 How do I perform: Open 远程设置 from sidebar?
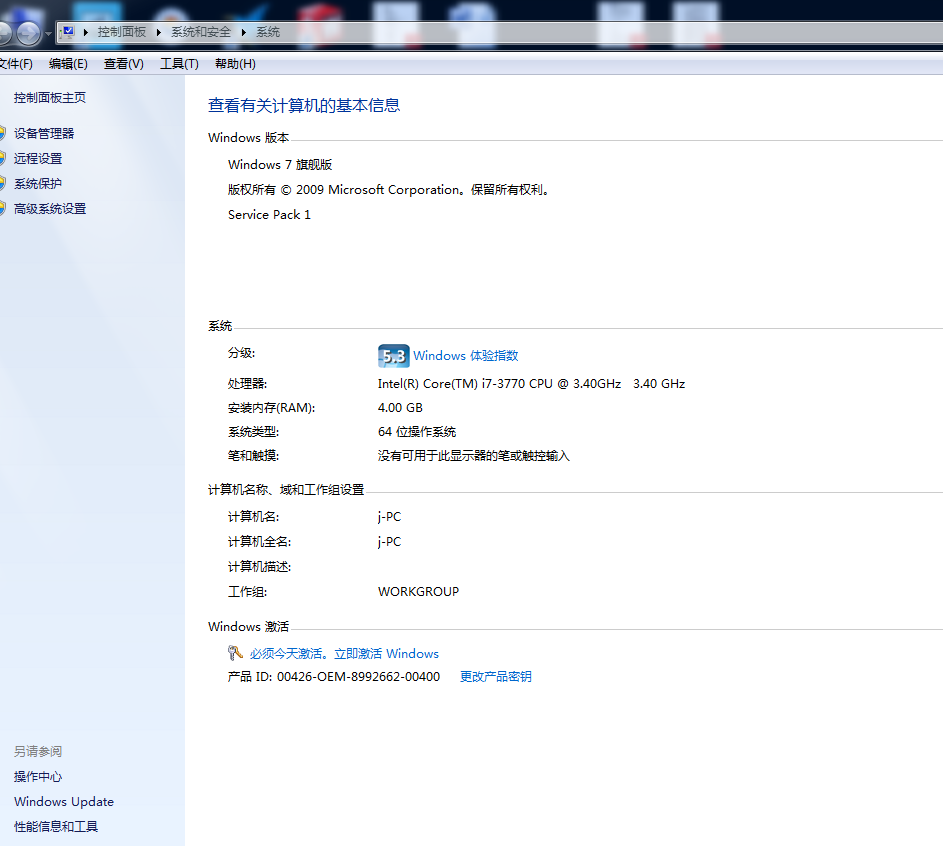click(38, 159)
